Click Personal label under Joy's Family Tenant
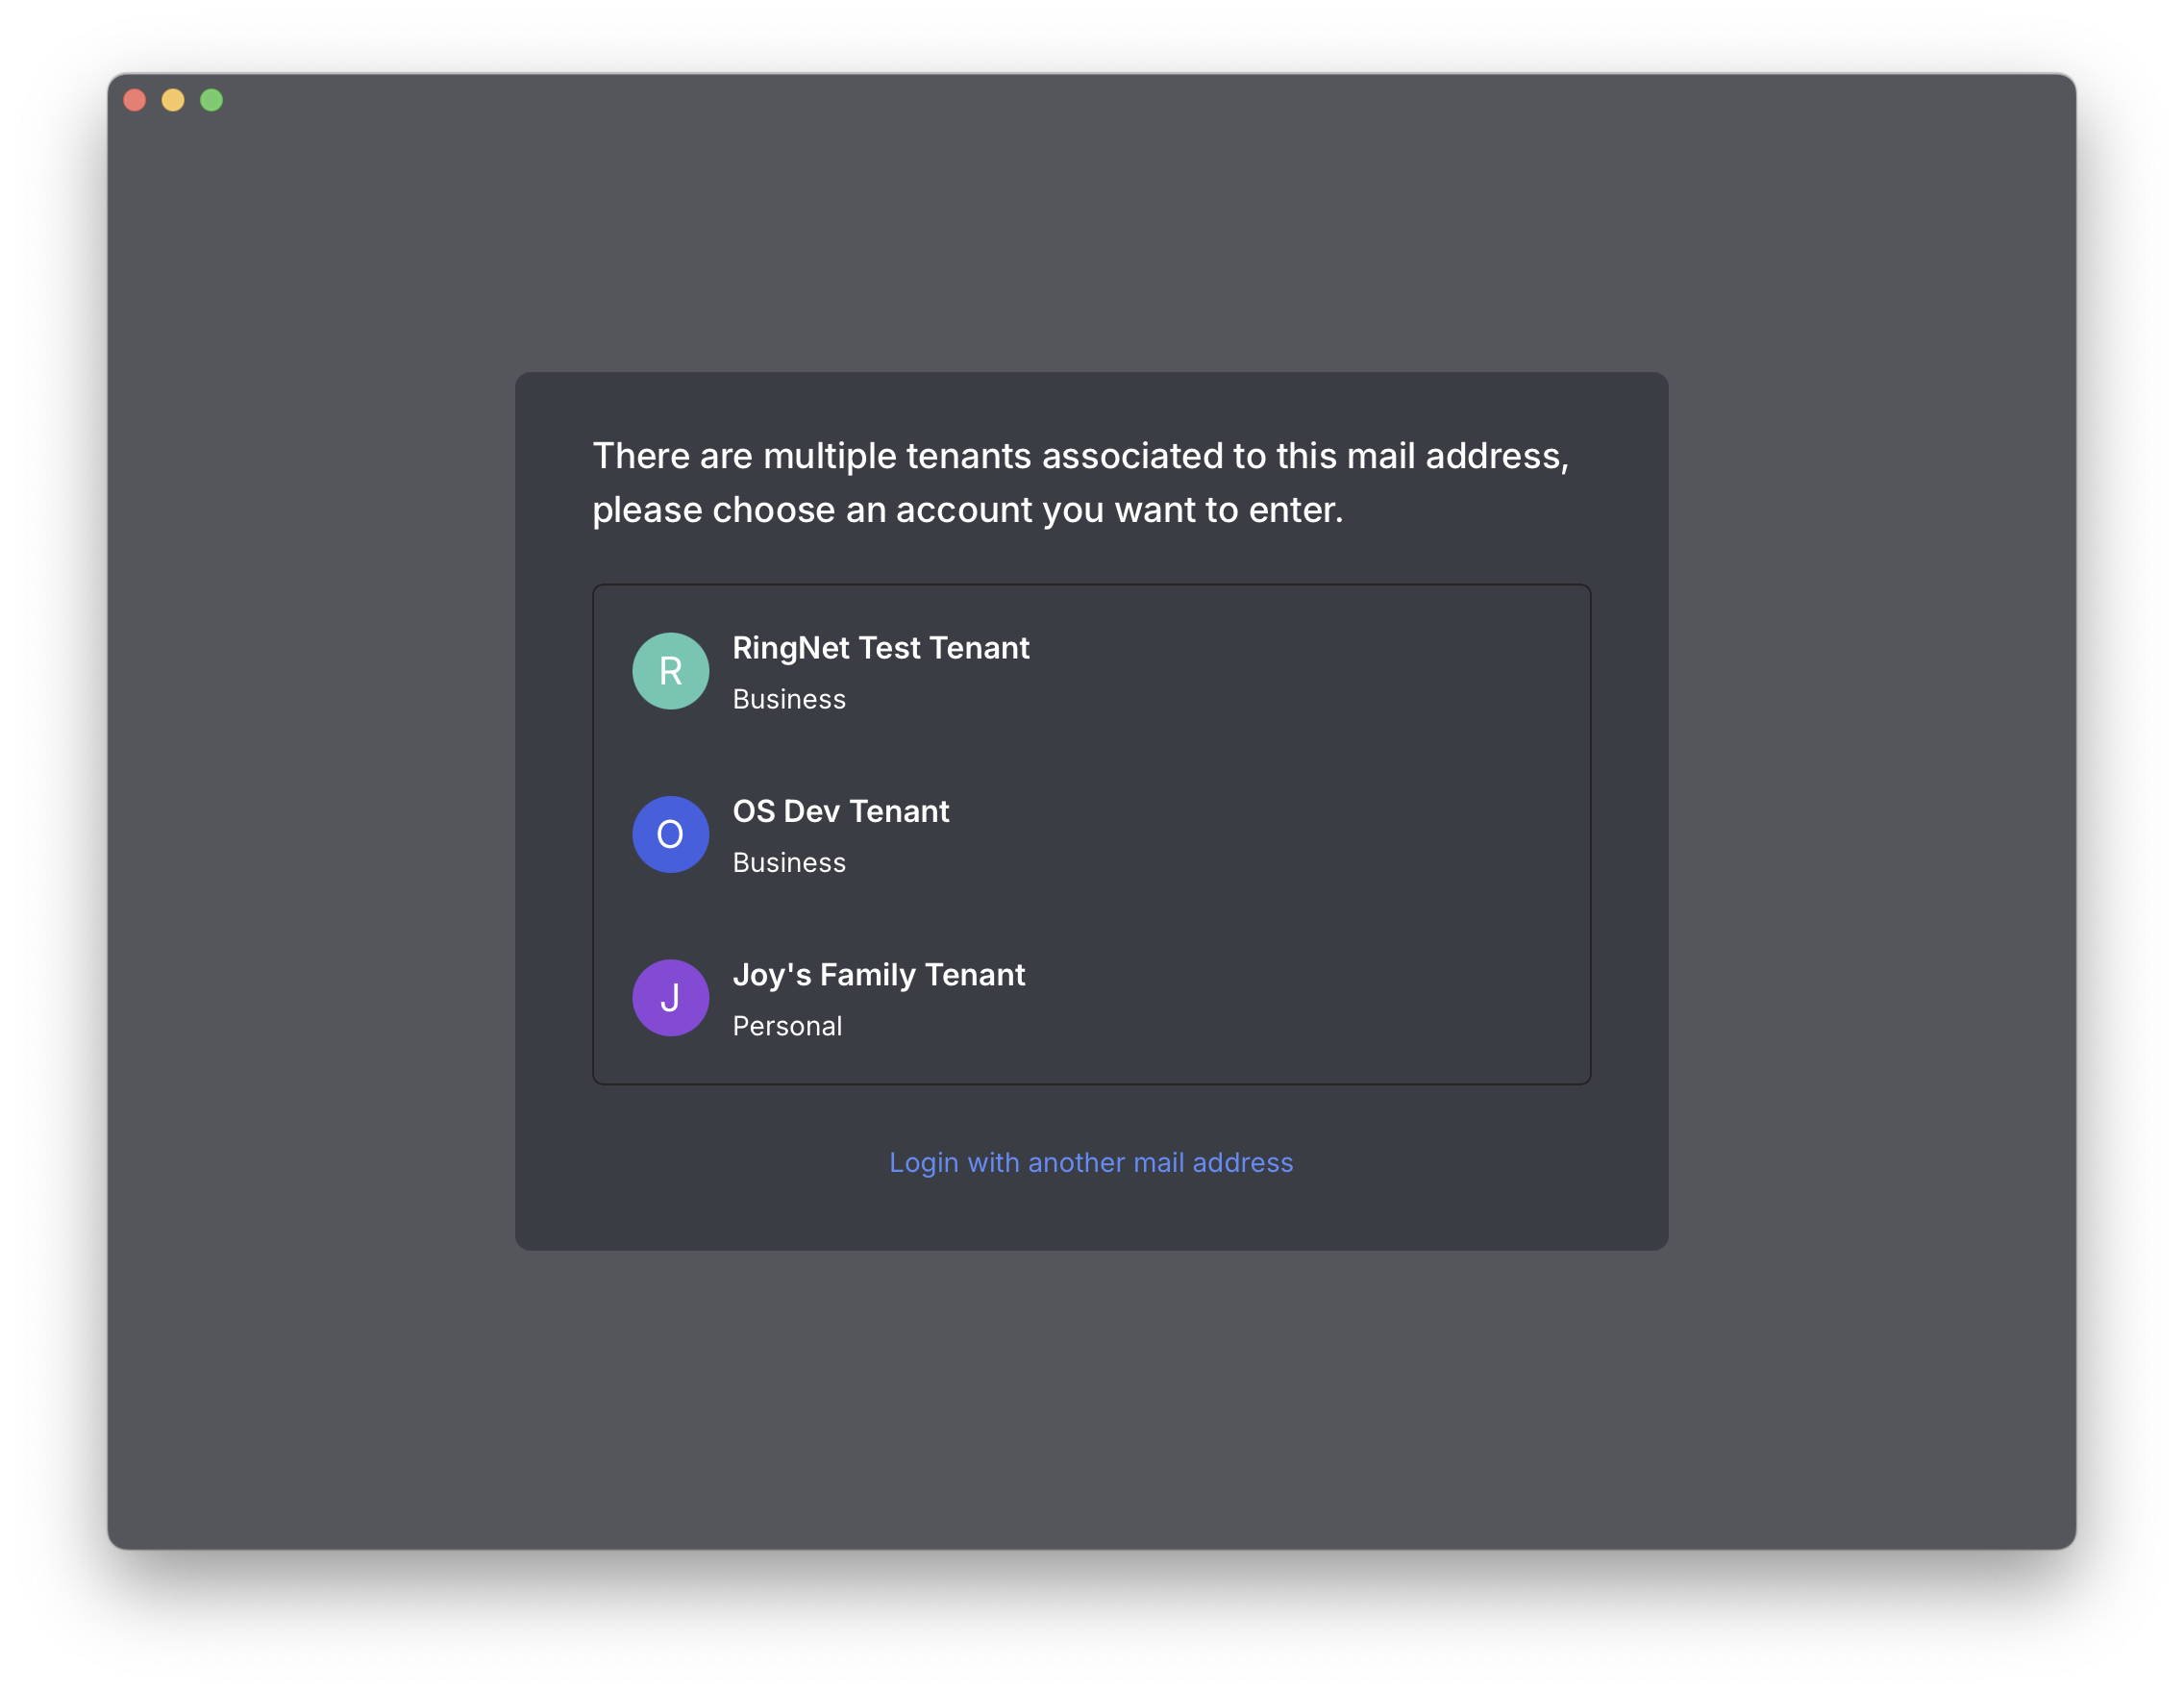Screen dimensions: 2184x1692 [787, 1026]
